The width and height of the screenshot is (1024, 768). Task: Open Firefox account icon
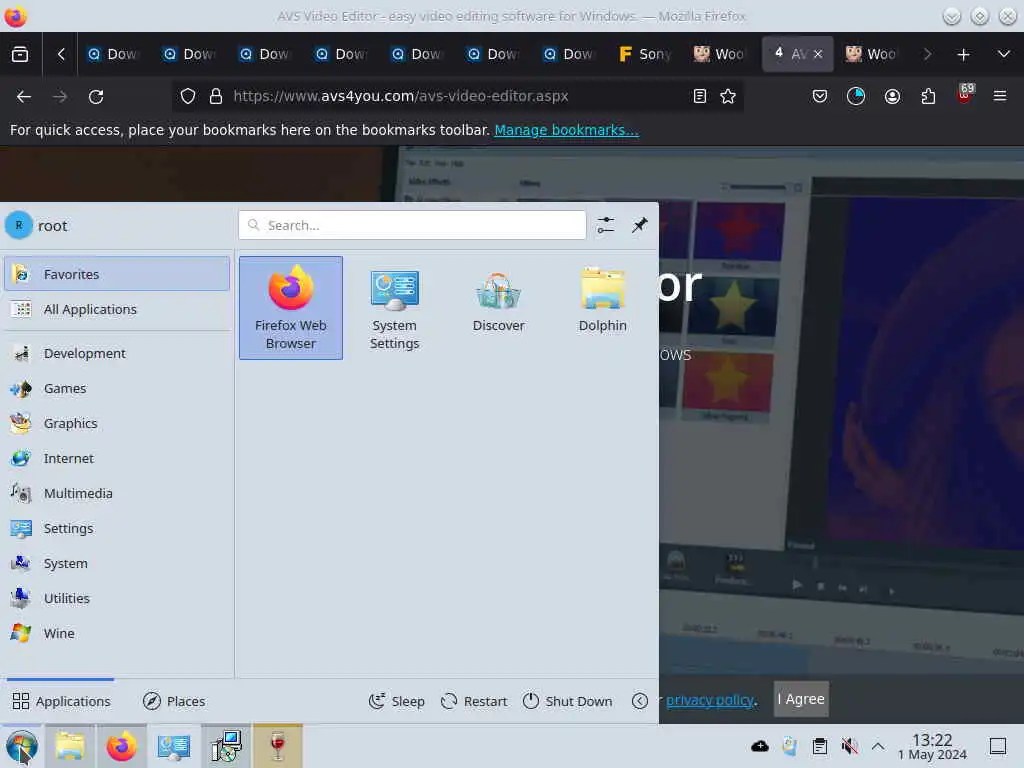892,97
